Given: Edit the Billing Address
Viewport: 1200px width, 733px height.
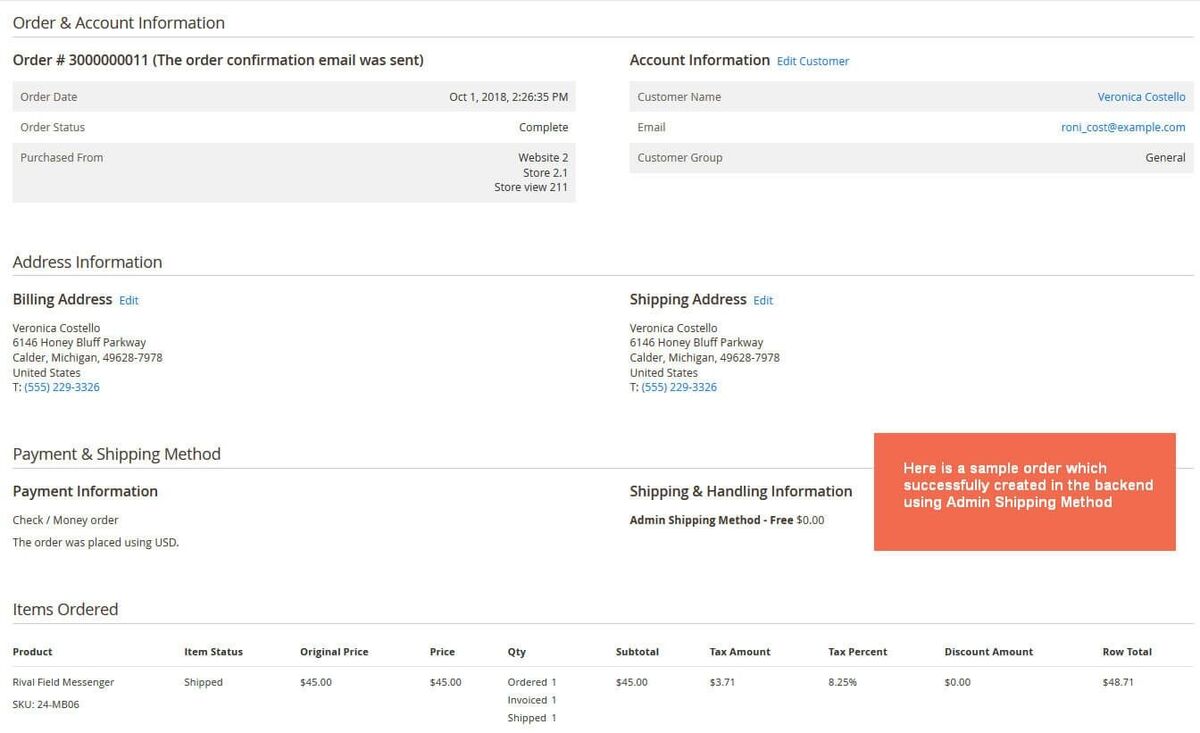Looking at the screenshot, I should click(x=128, y=299).
